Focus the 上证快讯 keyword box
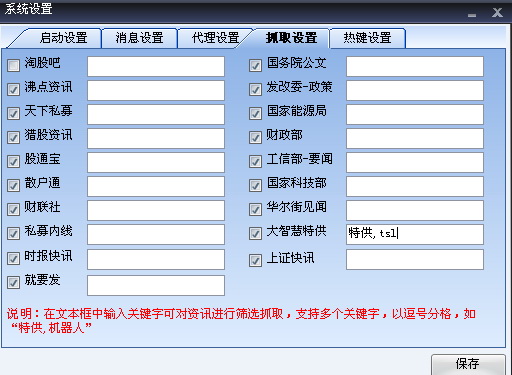The height and width of the screenshot is (375, 512). 415,259
